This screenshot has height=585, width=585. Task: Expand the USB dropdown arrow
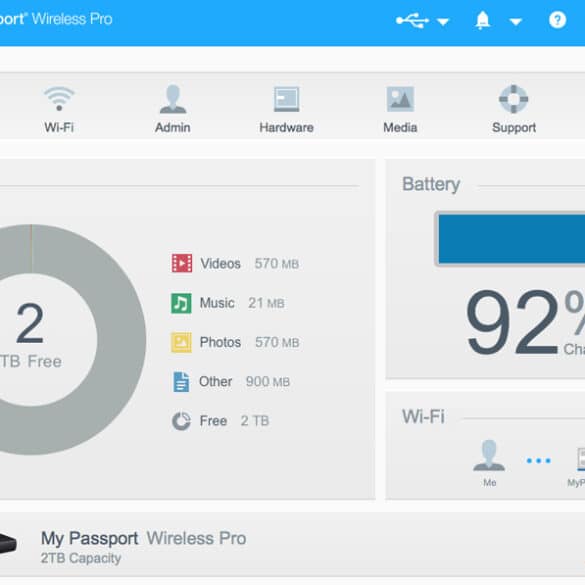pyautogui.click(x=443, y=22)
